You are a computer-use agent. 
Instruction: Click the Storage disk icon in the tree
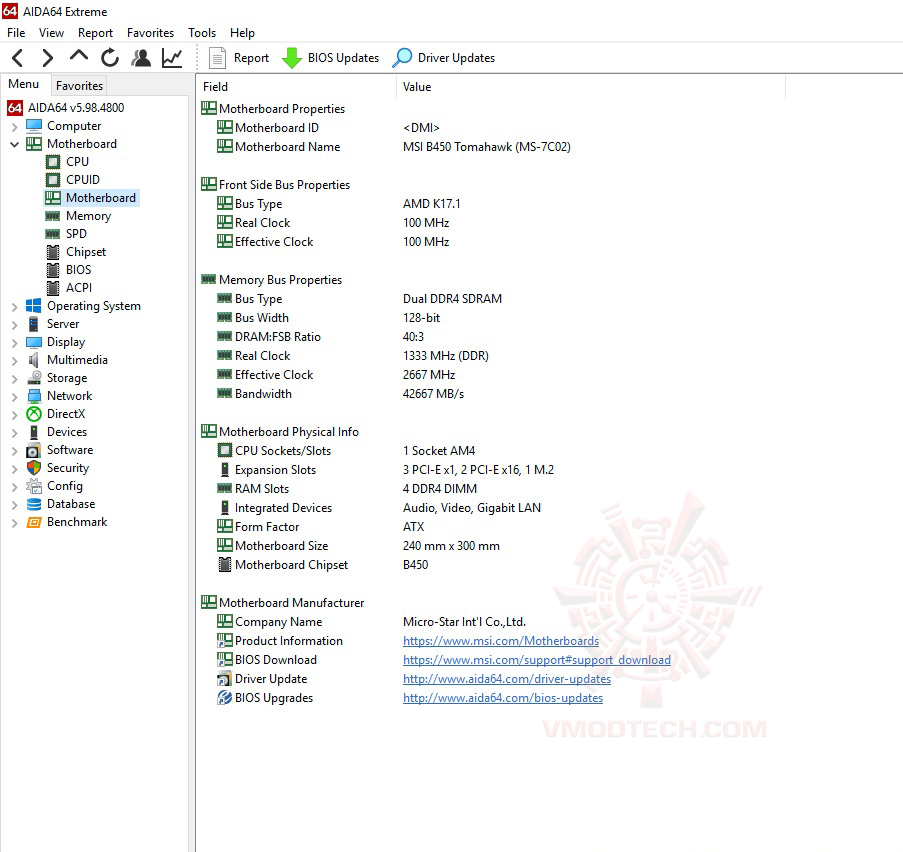(x=34, y=378)
